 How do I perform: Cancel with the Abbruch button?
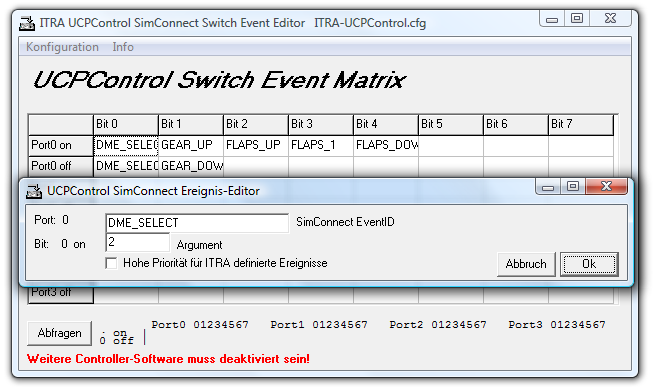coord(526,264)
